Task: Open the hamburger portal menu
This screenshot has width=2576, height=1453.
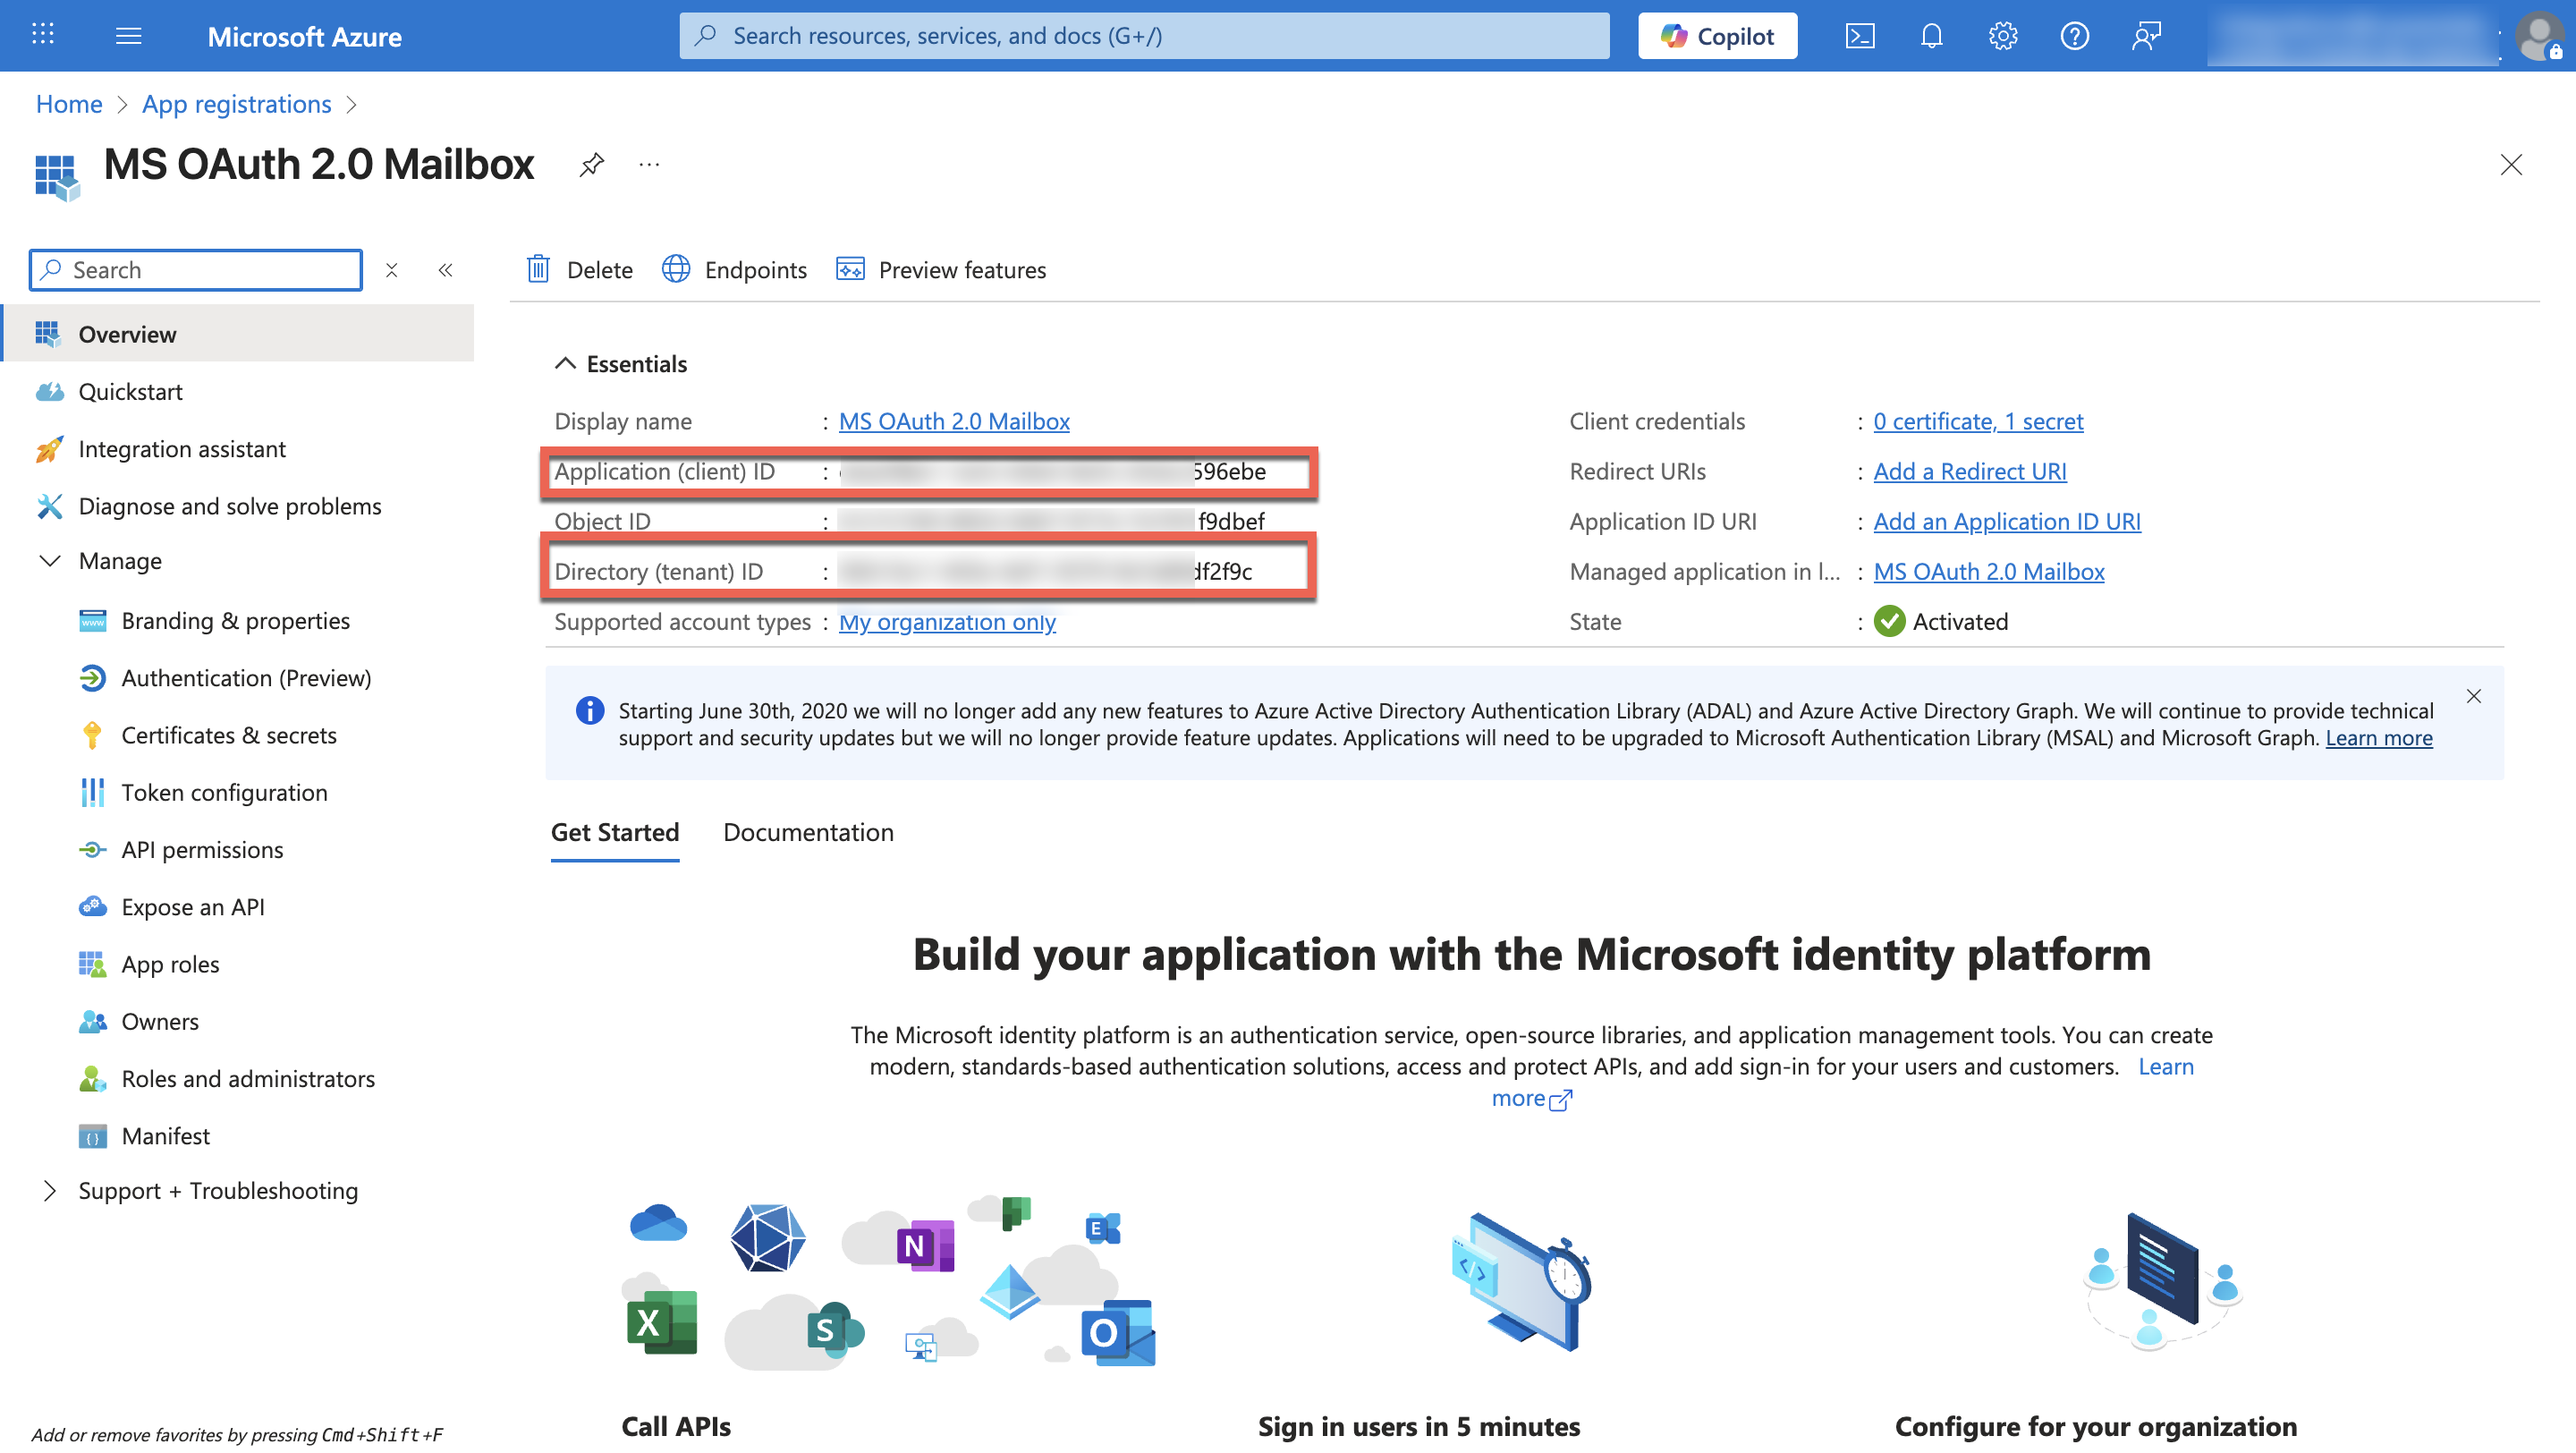Action: [x=128, y=36]
